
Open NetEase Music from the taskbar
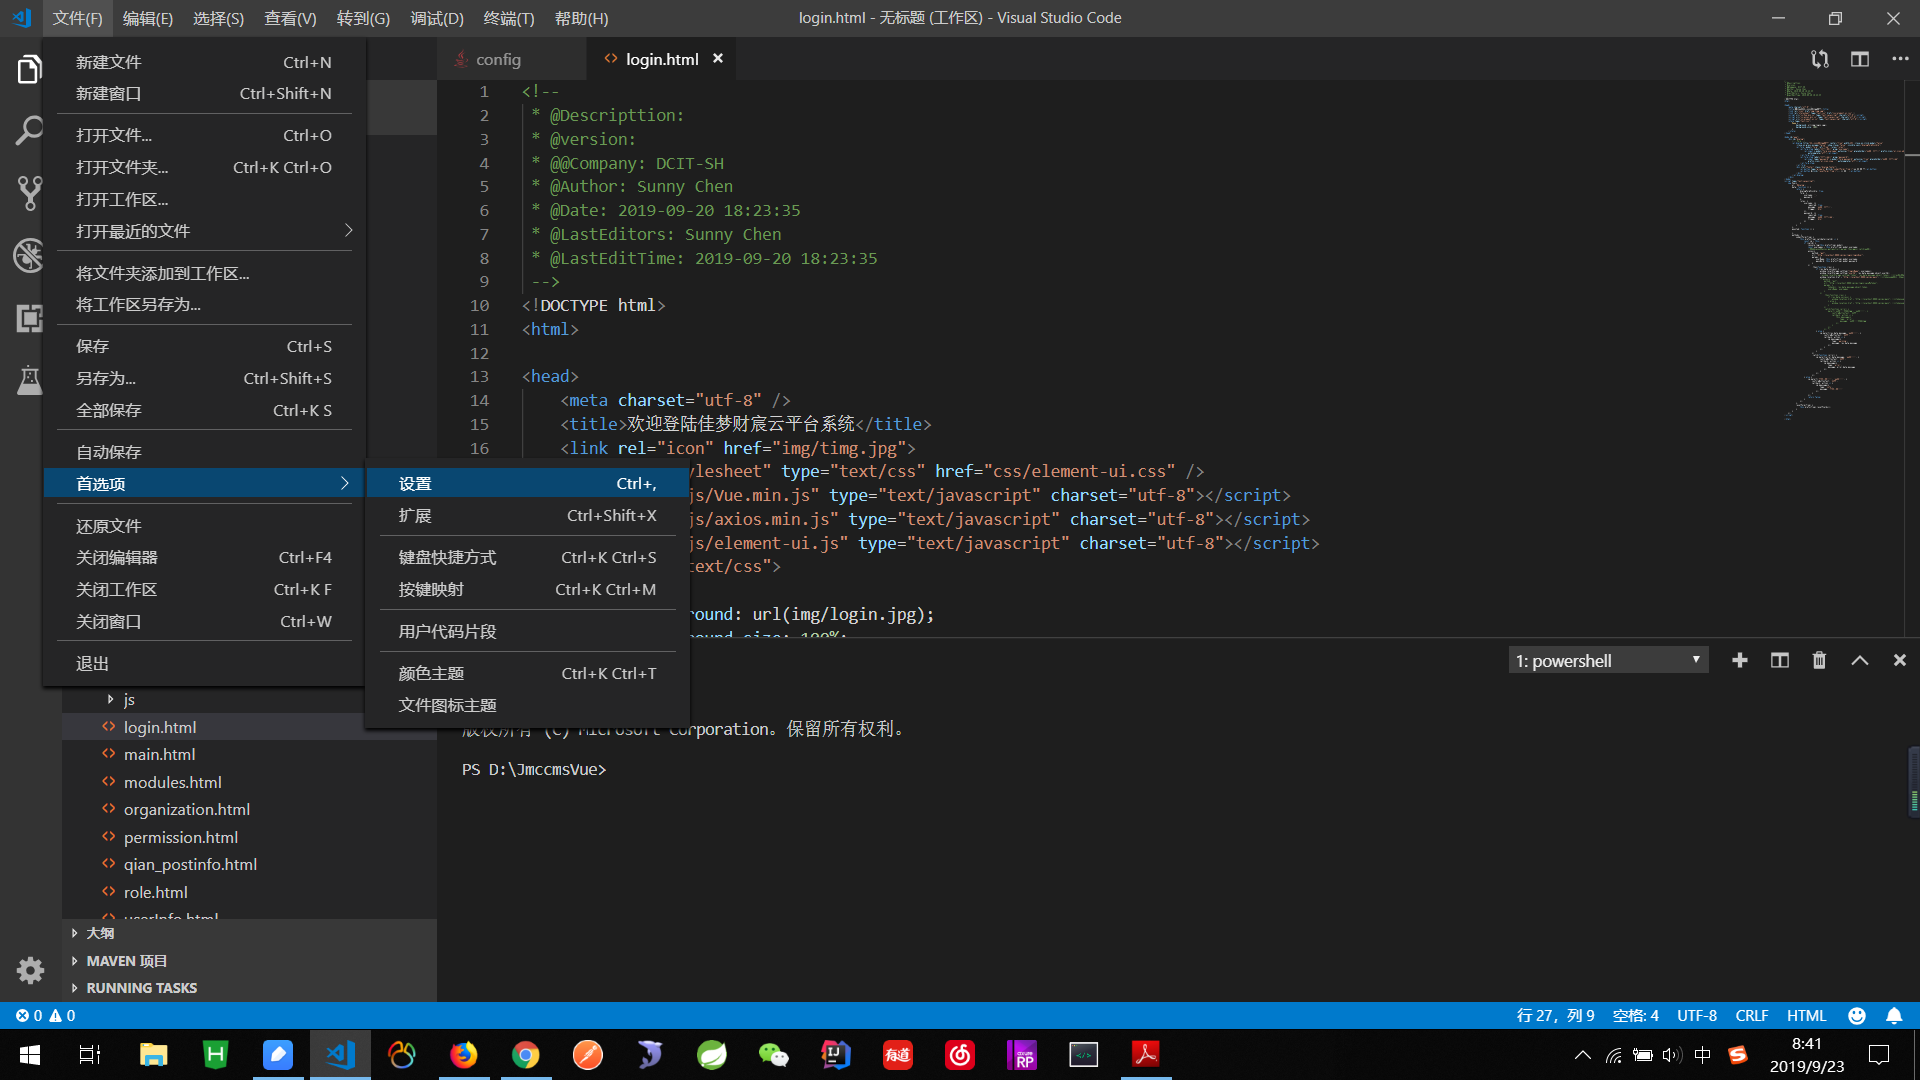tap(960, 1054)
